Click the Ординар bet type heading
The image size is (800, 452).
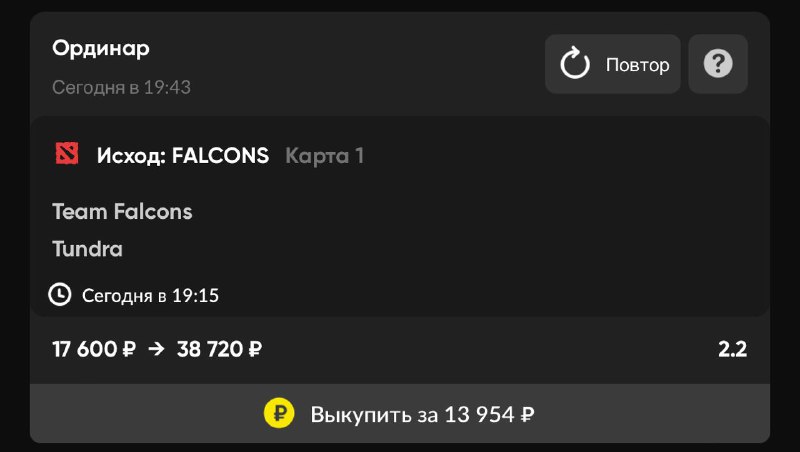click(101, 49)
